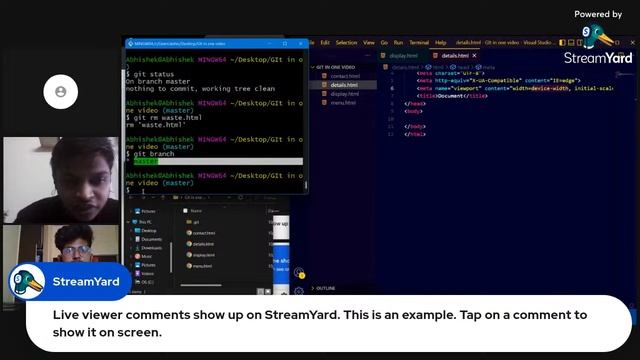Screen dimensions: 640x360
Task: Click the details.html breadcrumb file icon
Action: (385, 67)
